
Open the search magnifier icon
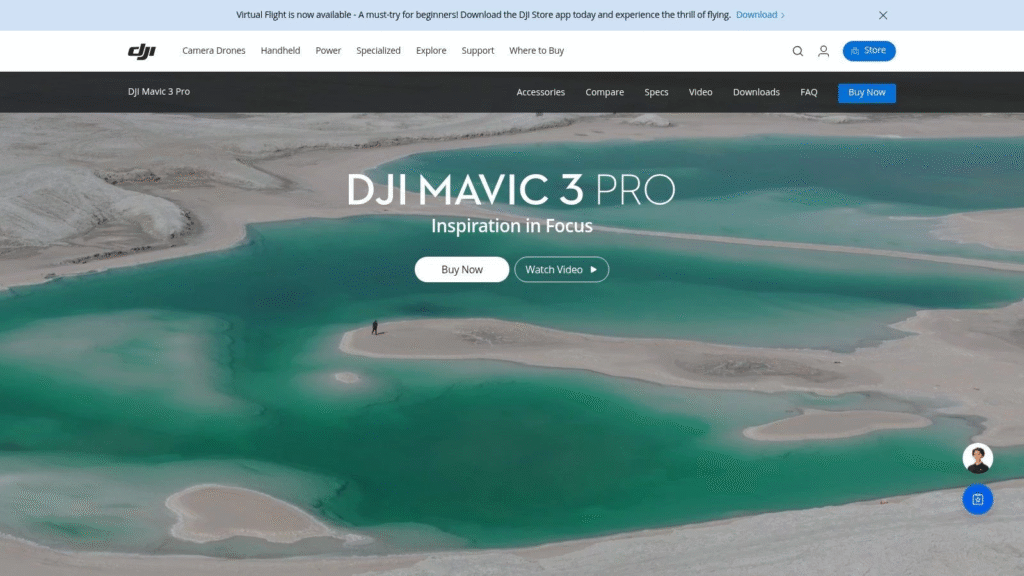pos(798,51)
